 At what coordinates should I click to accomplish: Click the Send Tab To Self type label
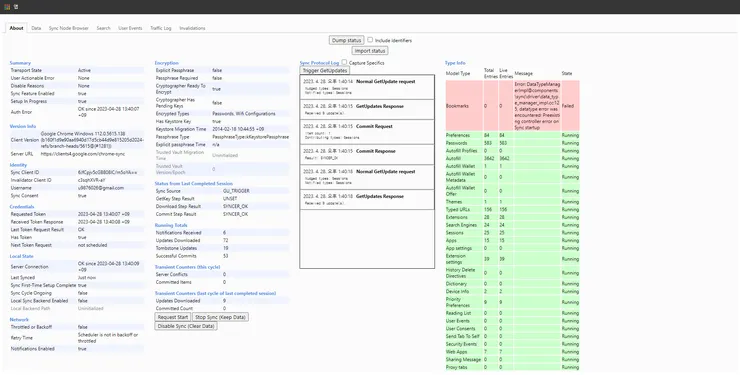pyautogui.click(x=462, y=336)
